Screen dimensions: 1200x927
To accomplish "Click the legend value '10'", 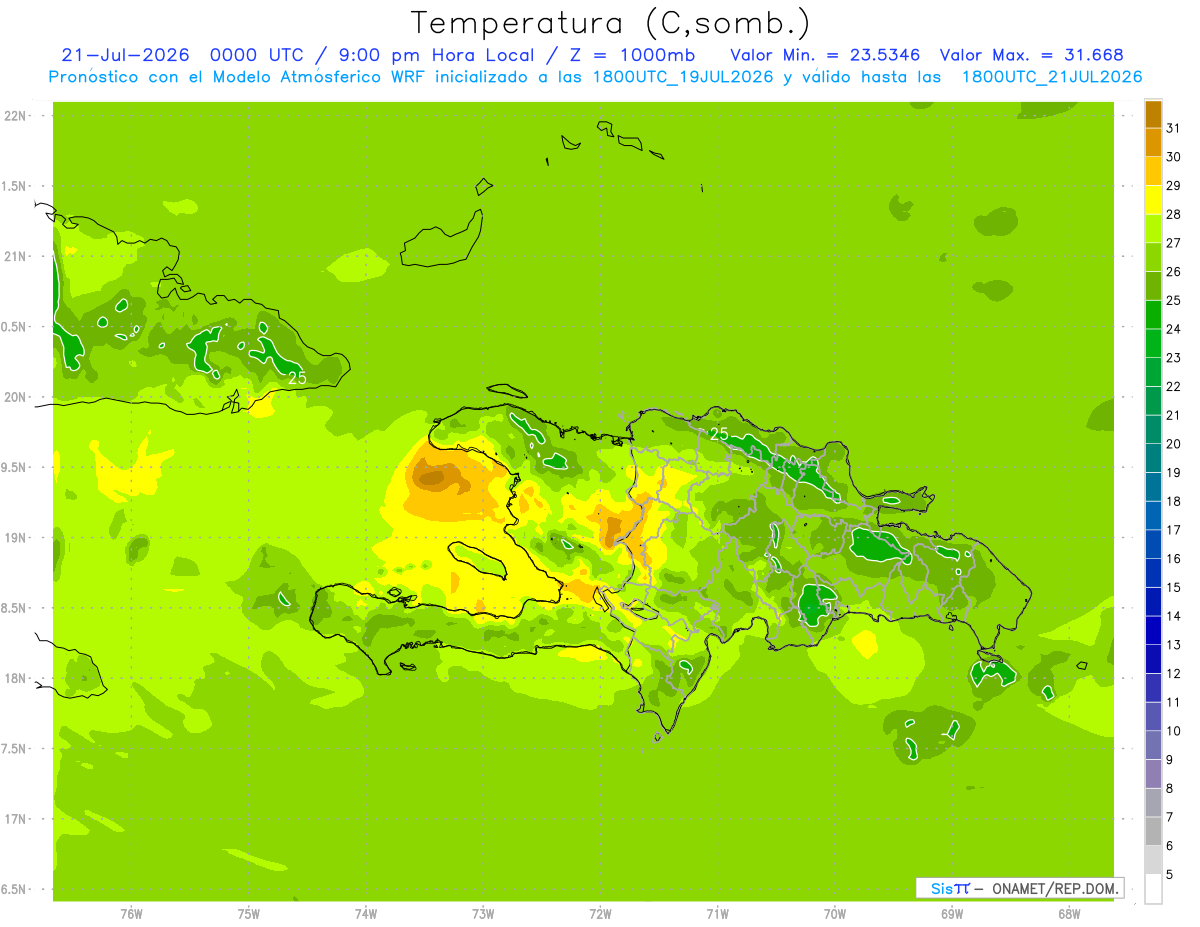I will tap(1173, 731).
